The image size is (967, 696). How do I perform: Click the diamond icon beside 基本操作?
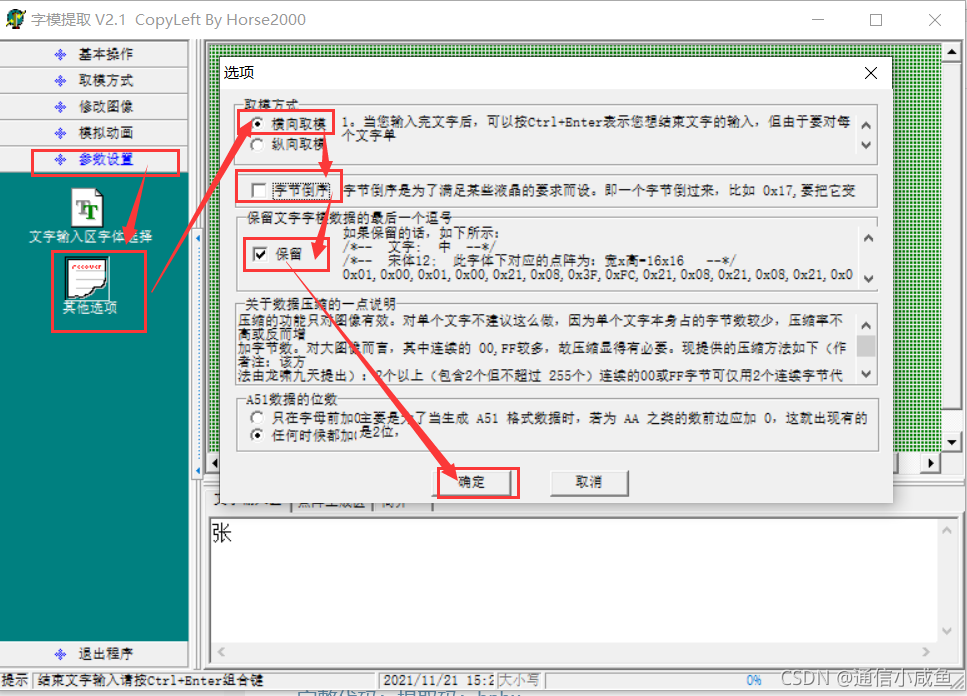pos(60,55)
